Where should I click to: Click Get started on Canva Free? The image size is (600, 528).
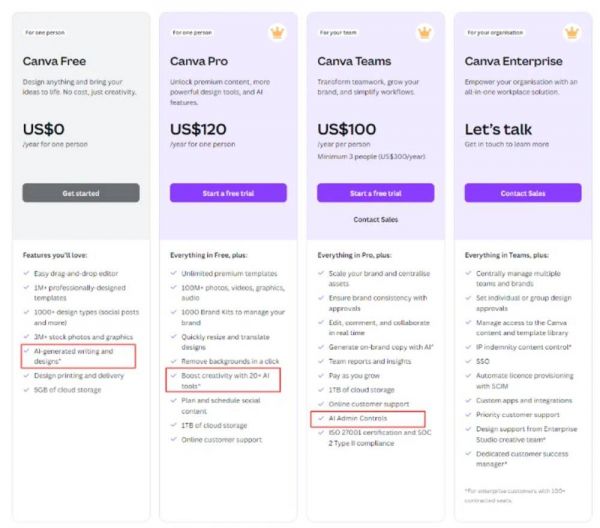81,193
